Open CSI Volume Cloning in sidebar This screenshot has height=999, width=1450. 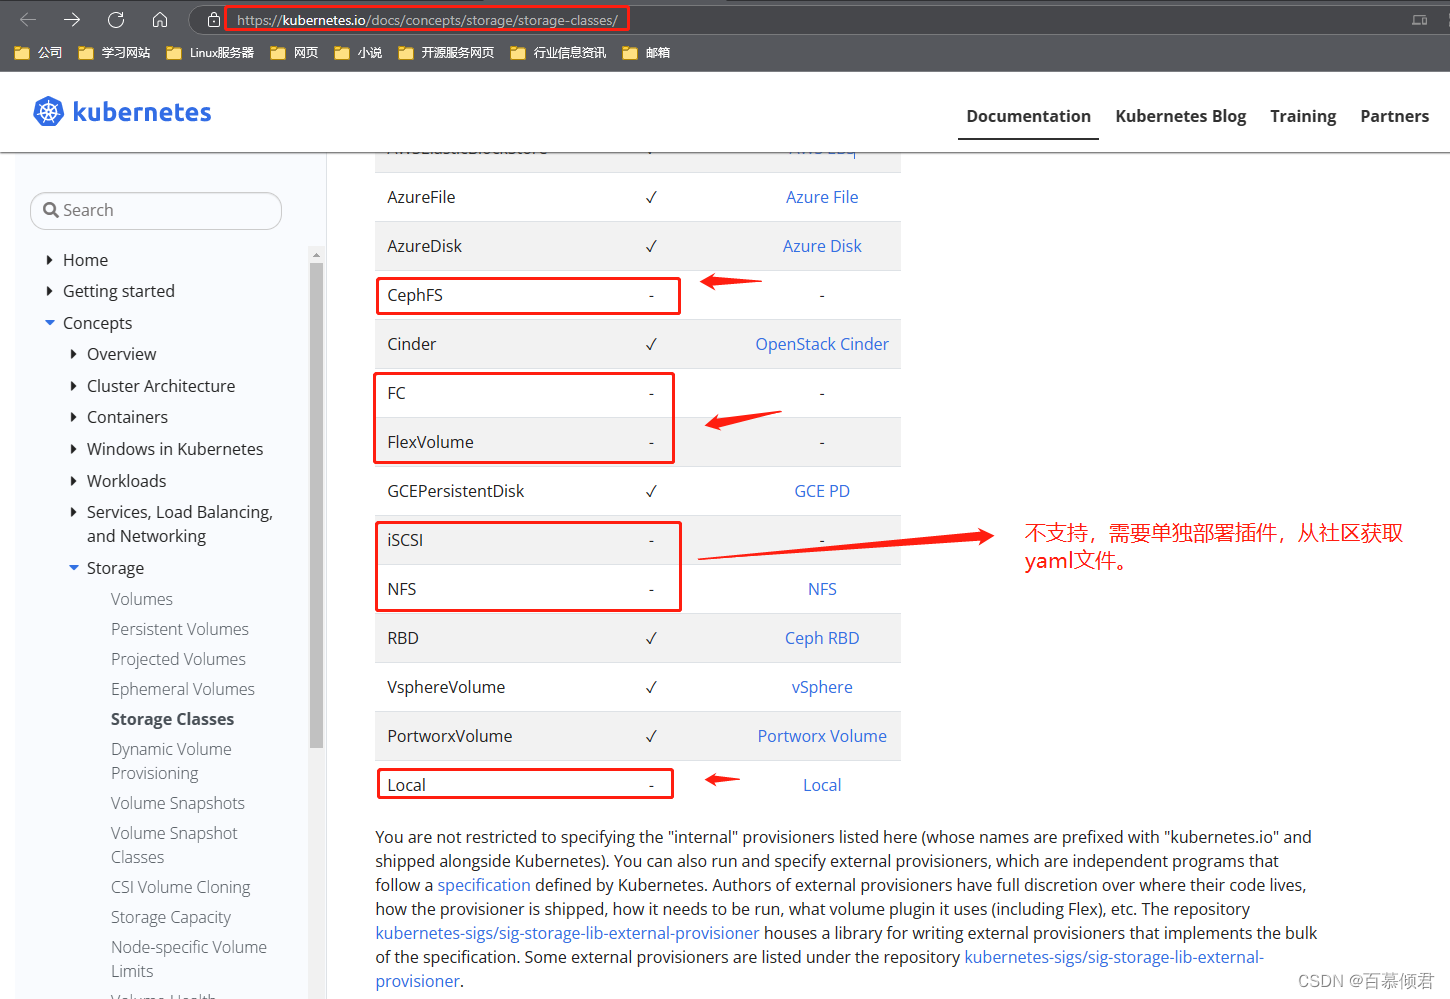tap(181, 887)
